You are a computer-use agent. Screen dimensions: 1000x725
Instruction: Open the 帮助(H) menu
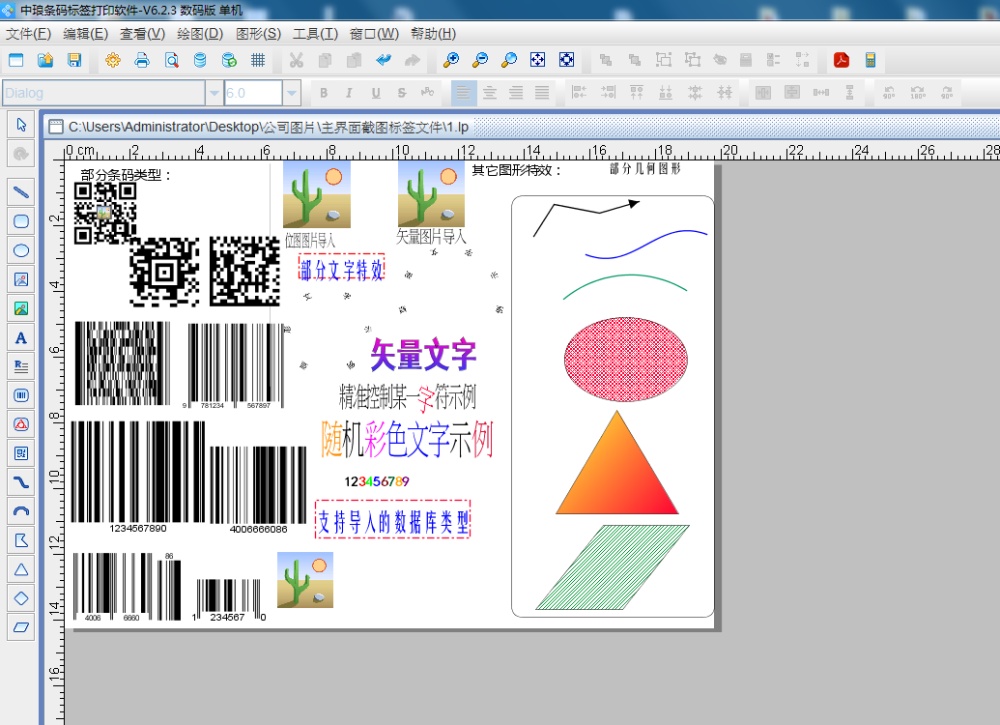pos(433,33)
